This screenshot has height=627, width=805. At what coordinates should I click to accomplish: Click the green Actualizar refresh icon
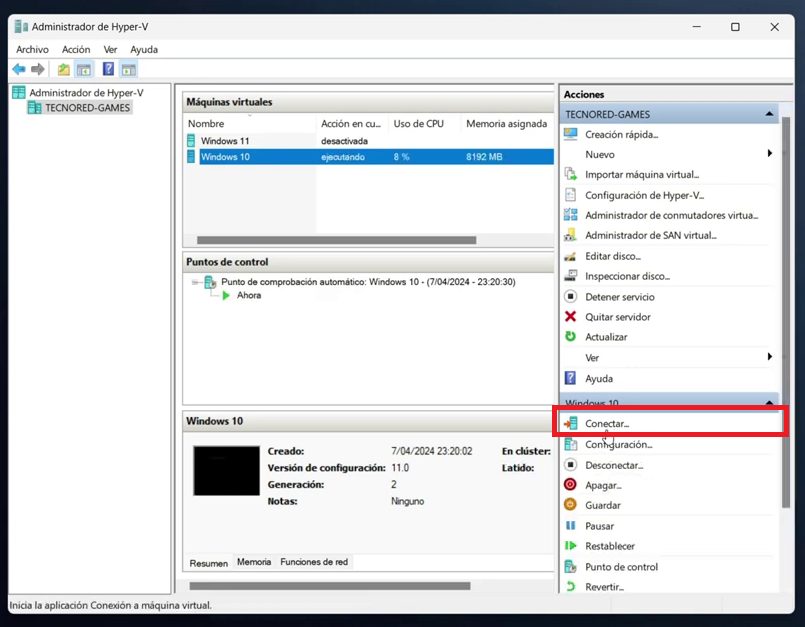(570, 336)
